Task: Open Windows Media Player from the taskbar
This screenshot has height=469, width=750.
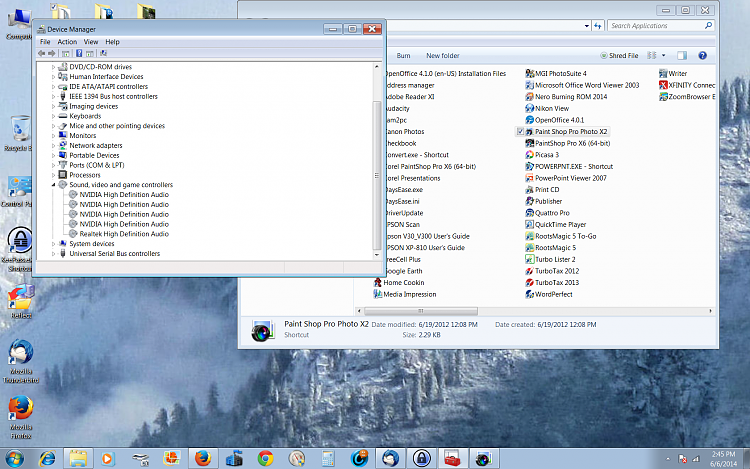Action: (108, 459)
